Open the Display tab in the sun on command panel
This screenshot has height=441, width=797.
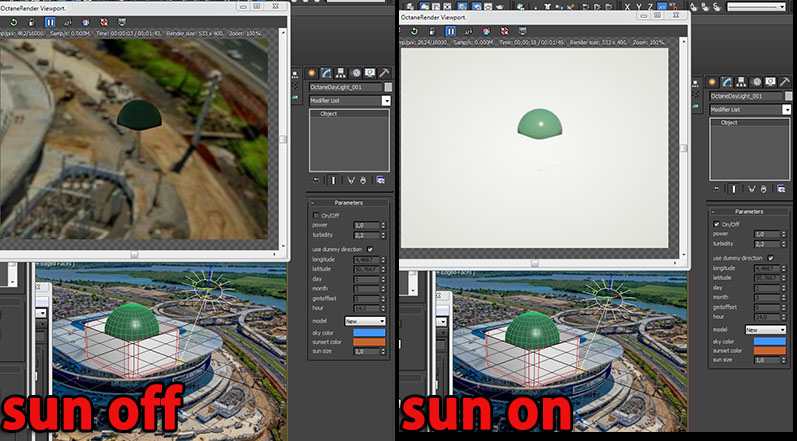(x=771, y=82)
